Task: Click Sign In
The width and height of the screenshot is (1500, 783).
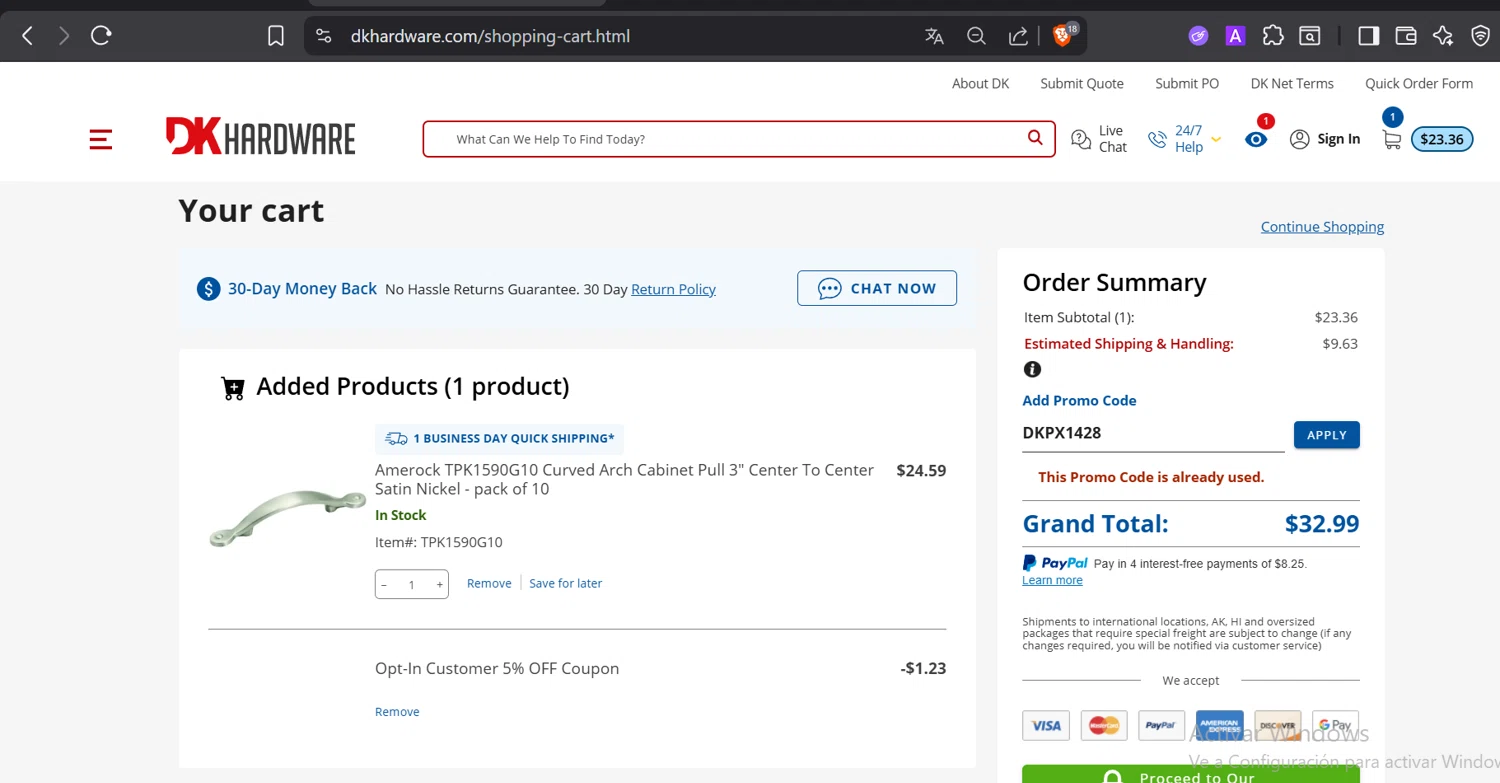Action: [x=1325, y=139]
